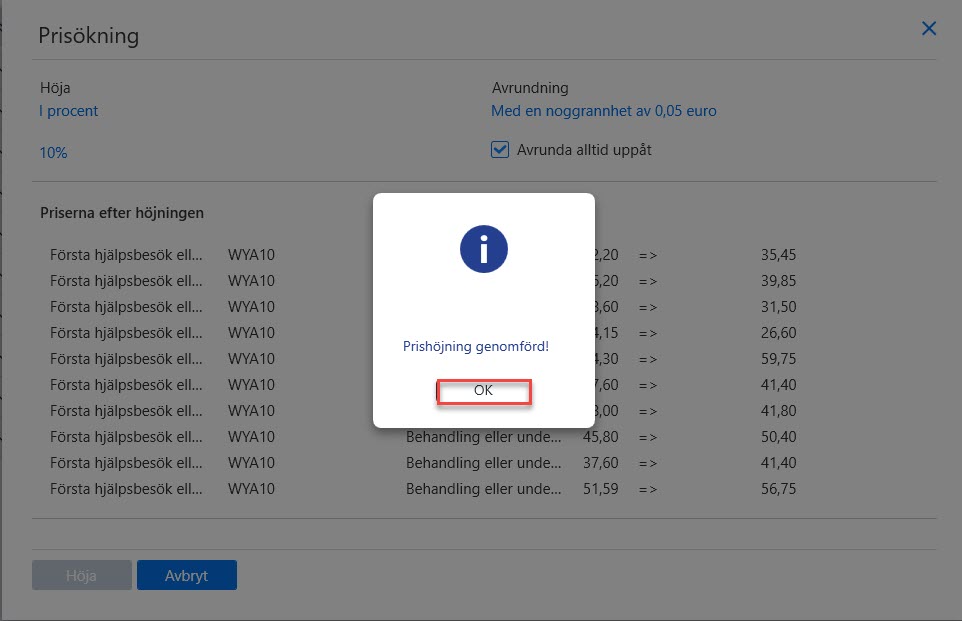962x621 pixels.
Task: Click the greyed-out Höja button
Action: (82, 575)
